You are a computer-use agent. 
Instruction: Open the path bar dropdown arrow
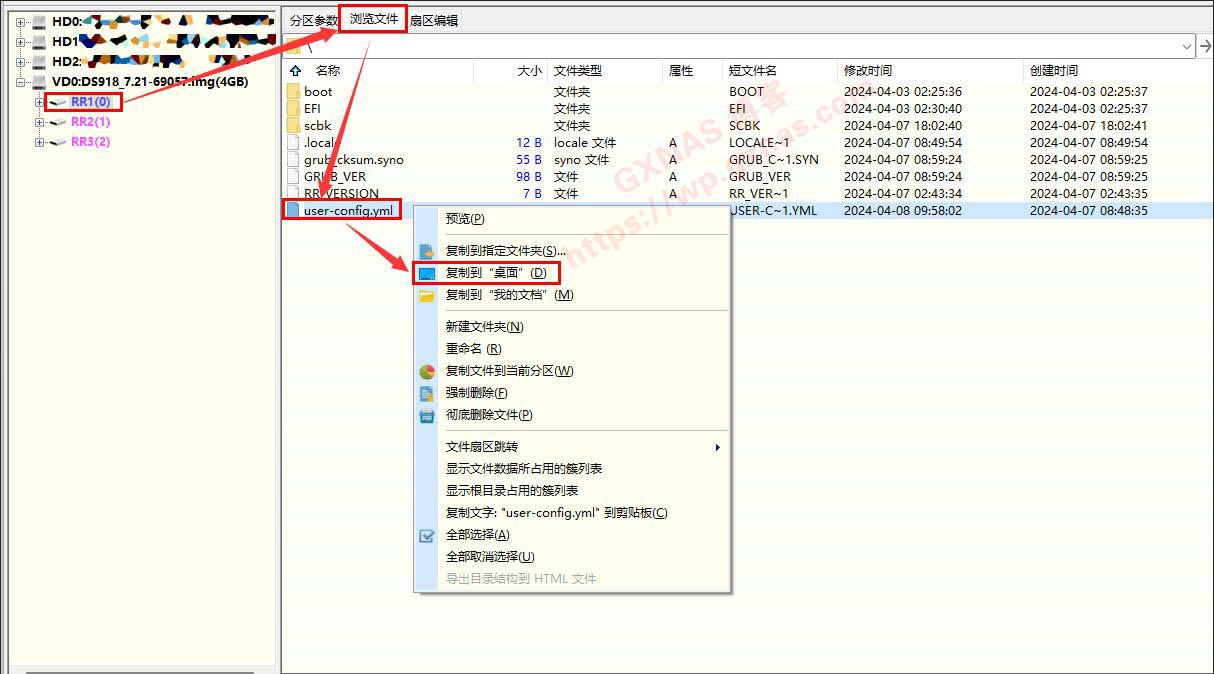point(1187,46)
